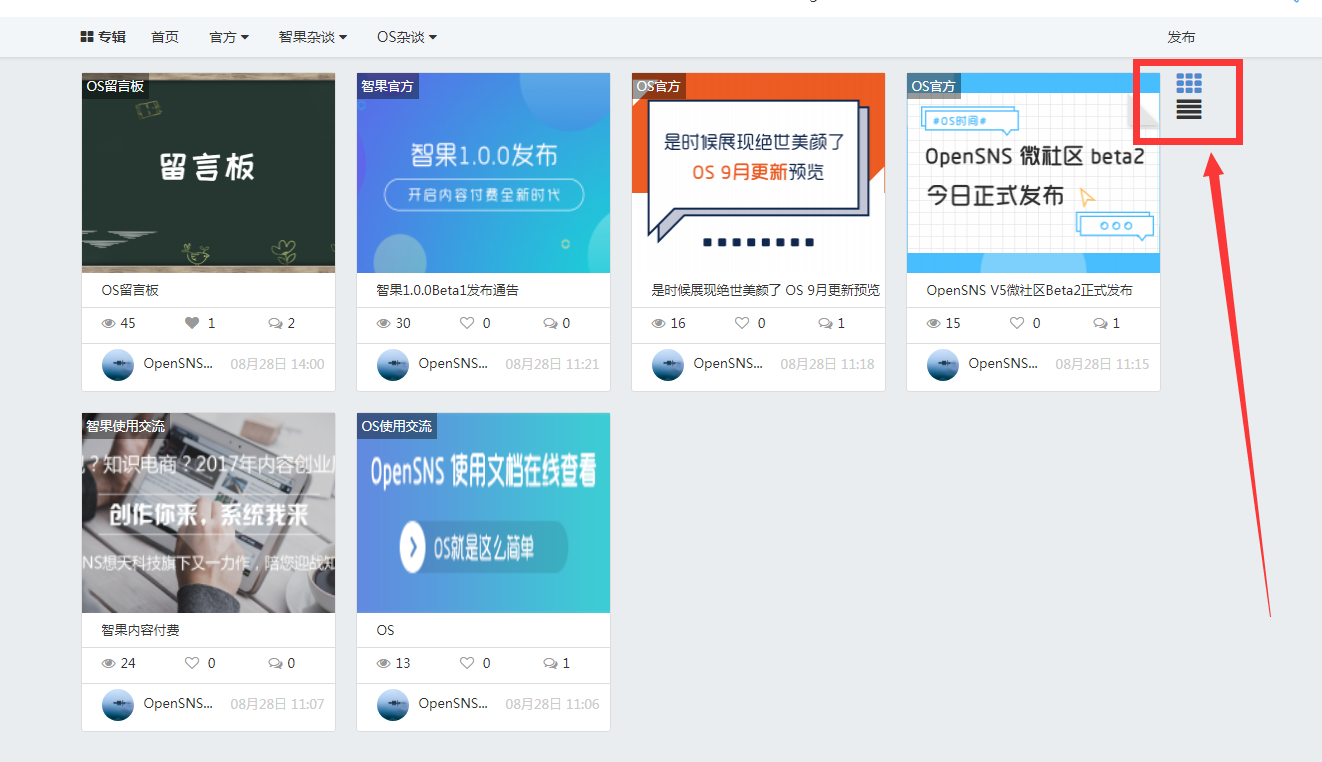The height and width of the screenshot is (762, 1322).
Task: Click view count eye icon on OS留言板
Action: [109, 323]
